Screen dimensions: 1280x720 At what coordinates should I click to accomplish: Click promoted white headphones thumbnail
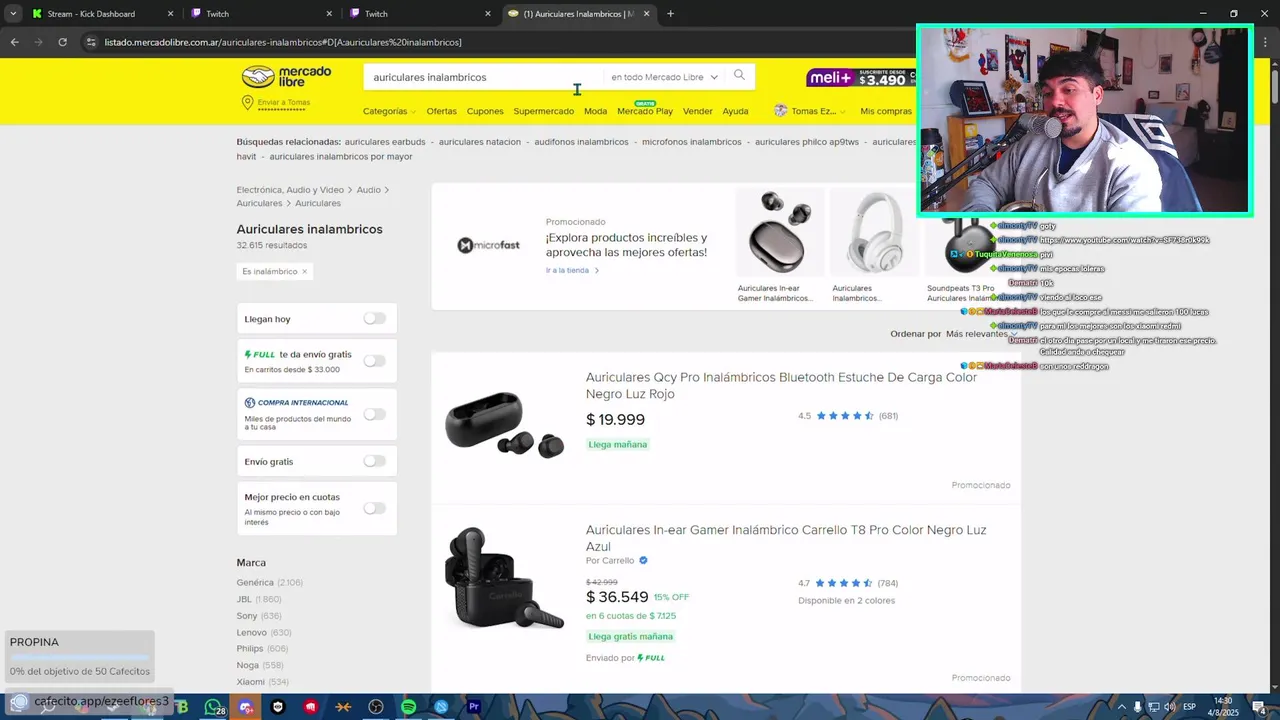[874, 233]
